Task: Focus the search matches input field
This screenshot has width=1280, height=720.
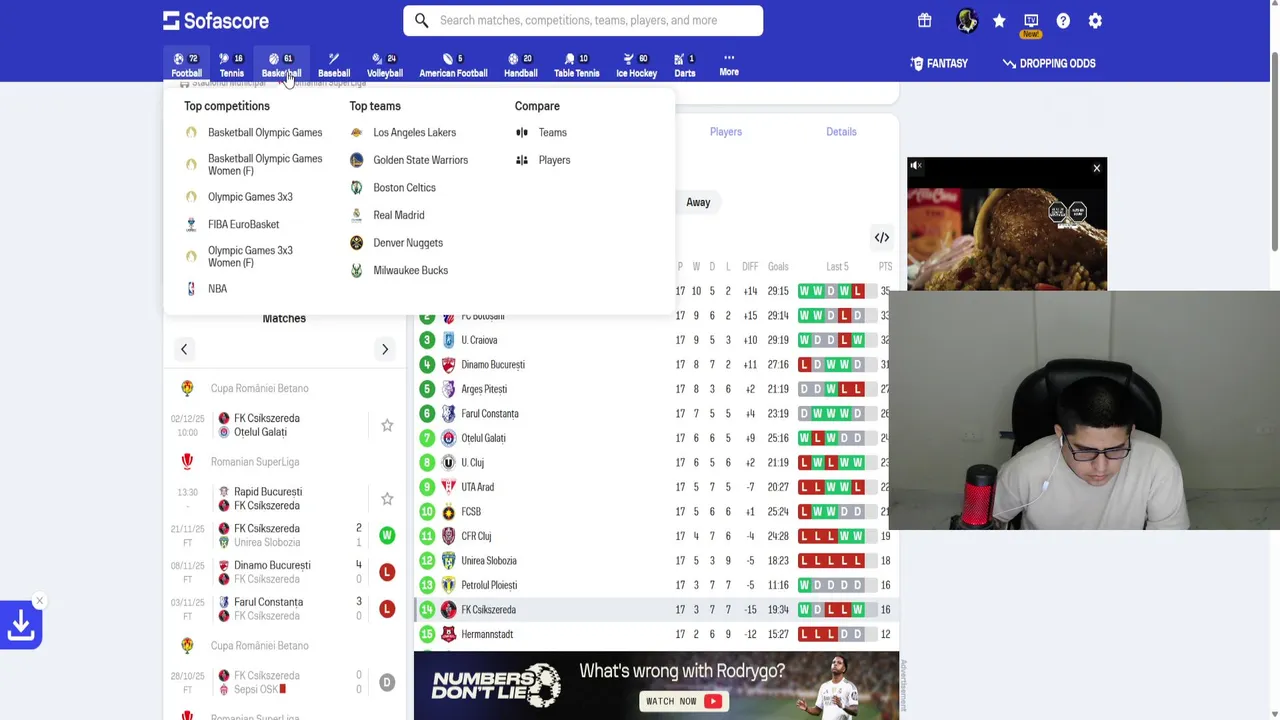Action: (x=583, y=20)
